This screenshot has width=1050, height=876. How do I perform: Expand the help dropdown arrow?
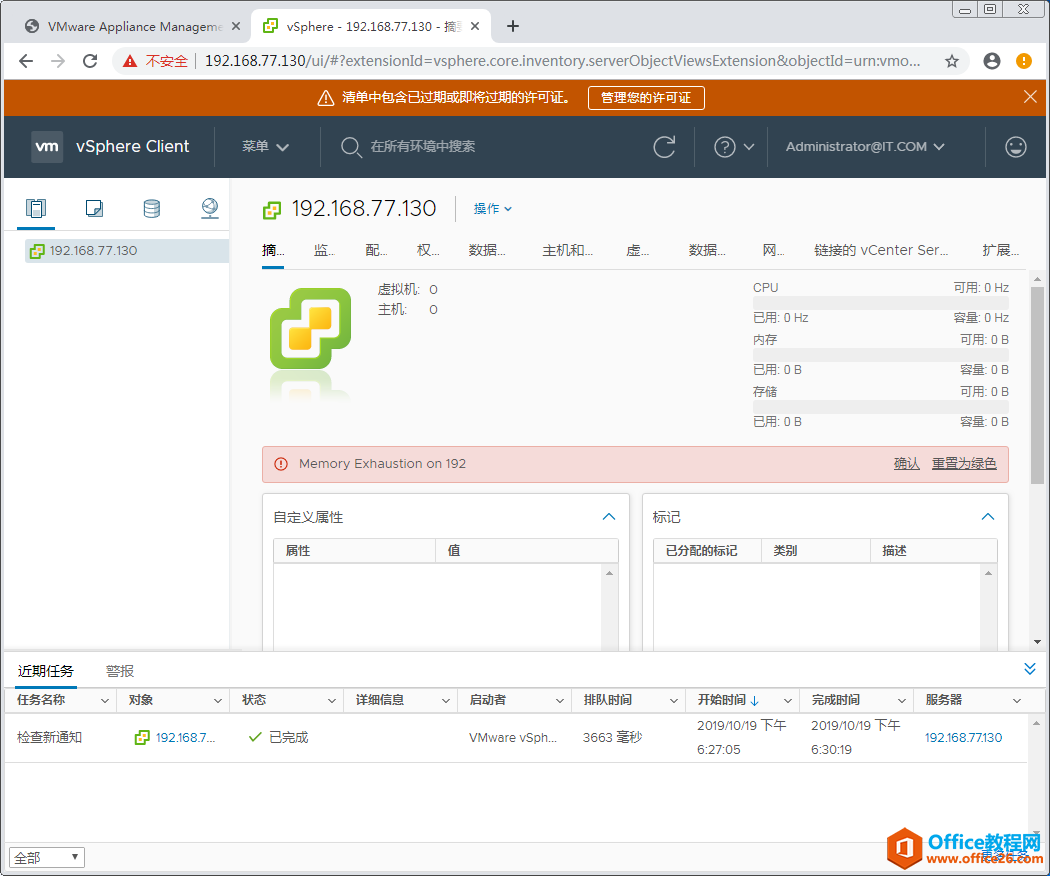tap(749, 147)
